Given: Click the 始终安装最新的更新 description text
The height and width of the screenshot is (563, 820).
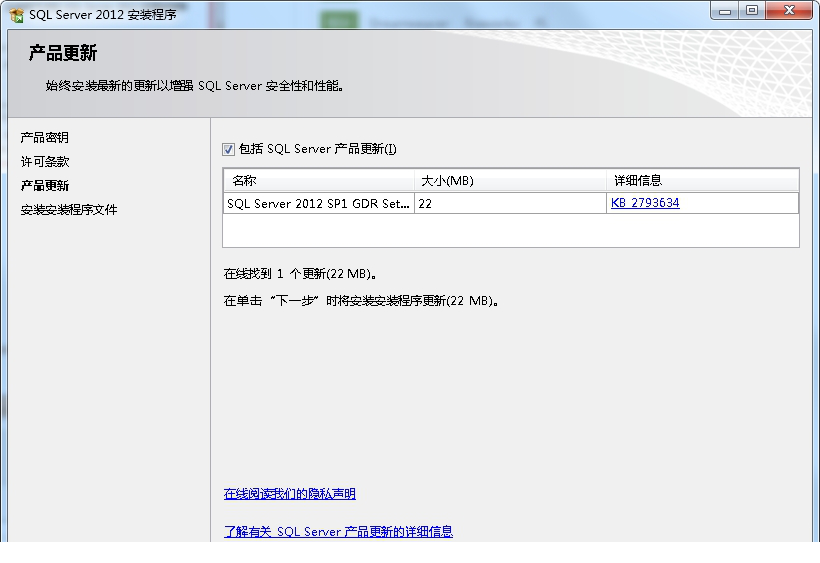Looking at the screenshot, I should click(x=195, y=86).
